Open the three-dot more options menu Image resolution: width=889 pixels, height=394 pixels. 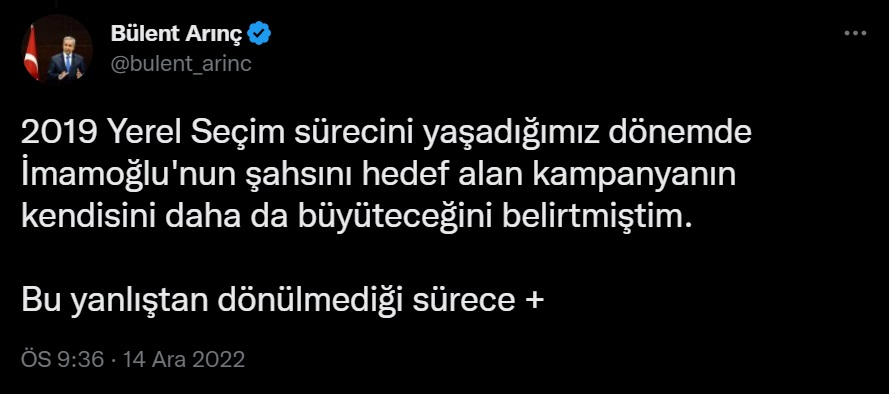[855, 33]
